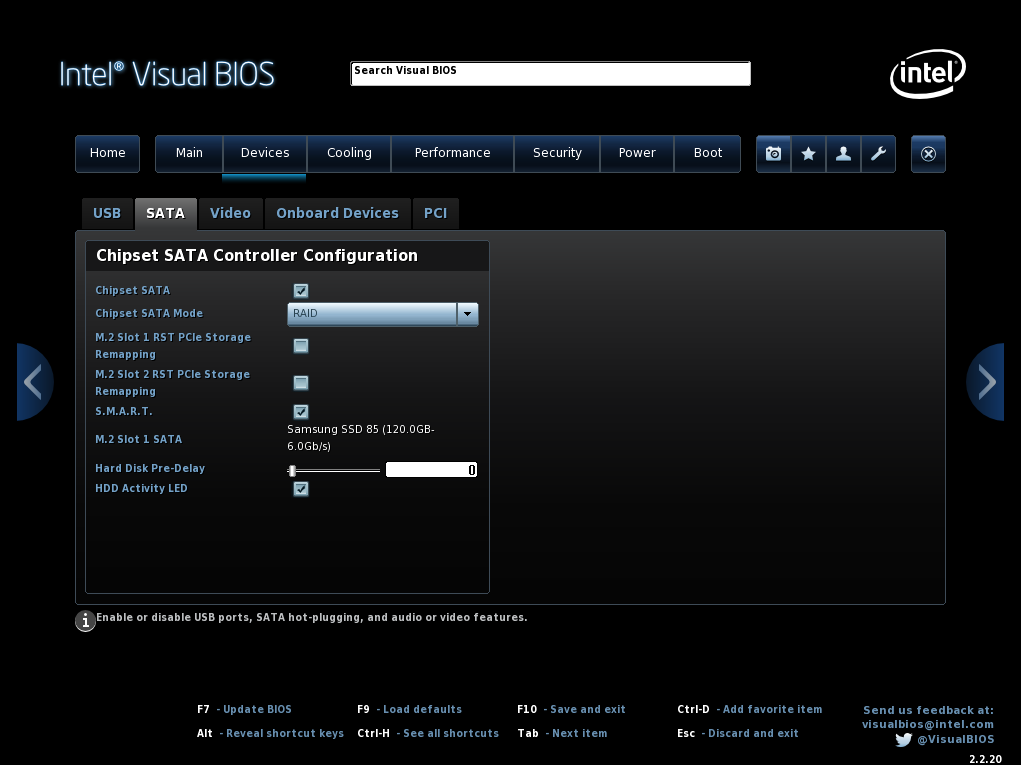The image size is (1021, 765).
Task: Click See all shortcuts link
Action: [451, 733]
